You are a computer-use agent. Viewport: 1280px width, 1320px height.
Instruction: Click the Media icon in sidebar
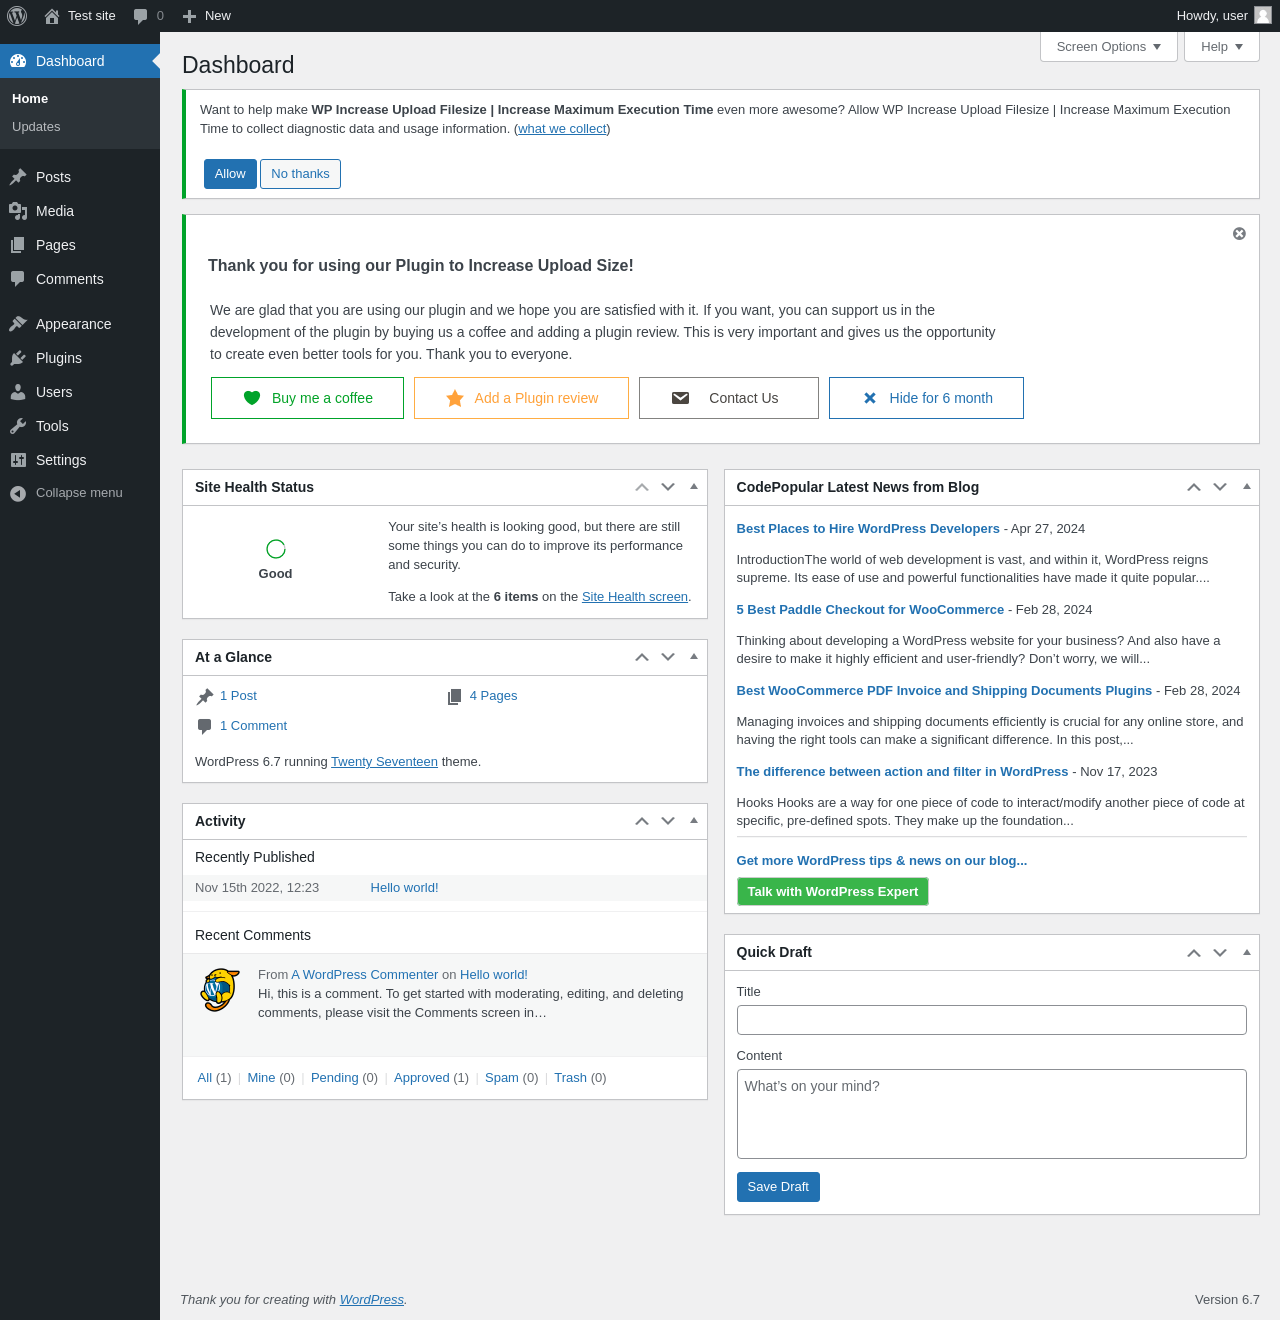[x=18, y=211]
